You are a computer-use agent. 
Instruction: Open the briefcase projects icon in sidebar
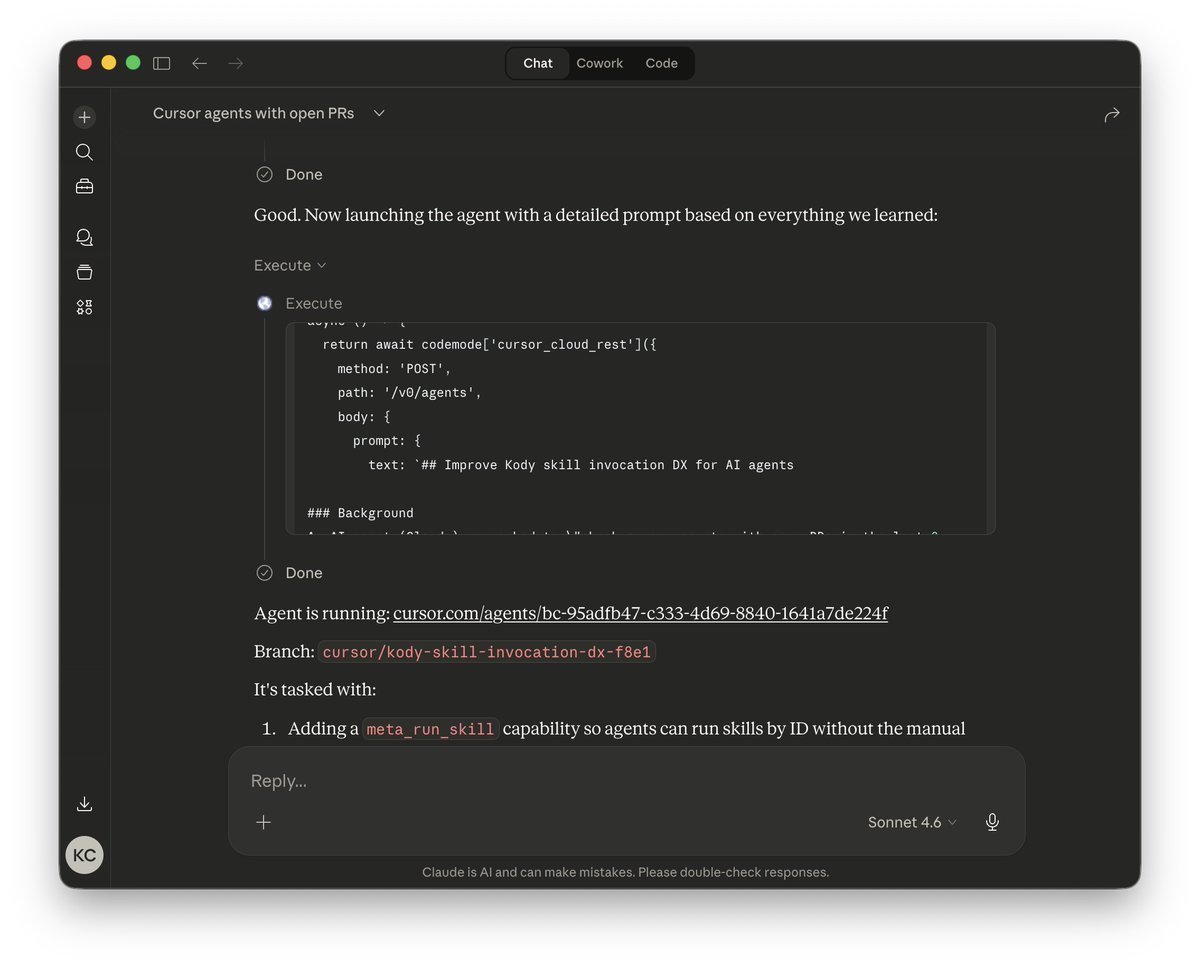(84, 186)
